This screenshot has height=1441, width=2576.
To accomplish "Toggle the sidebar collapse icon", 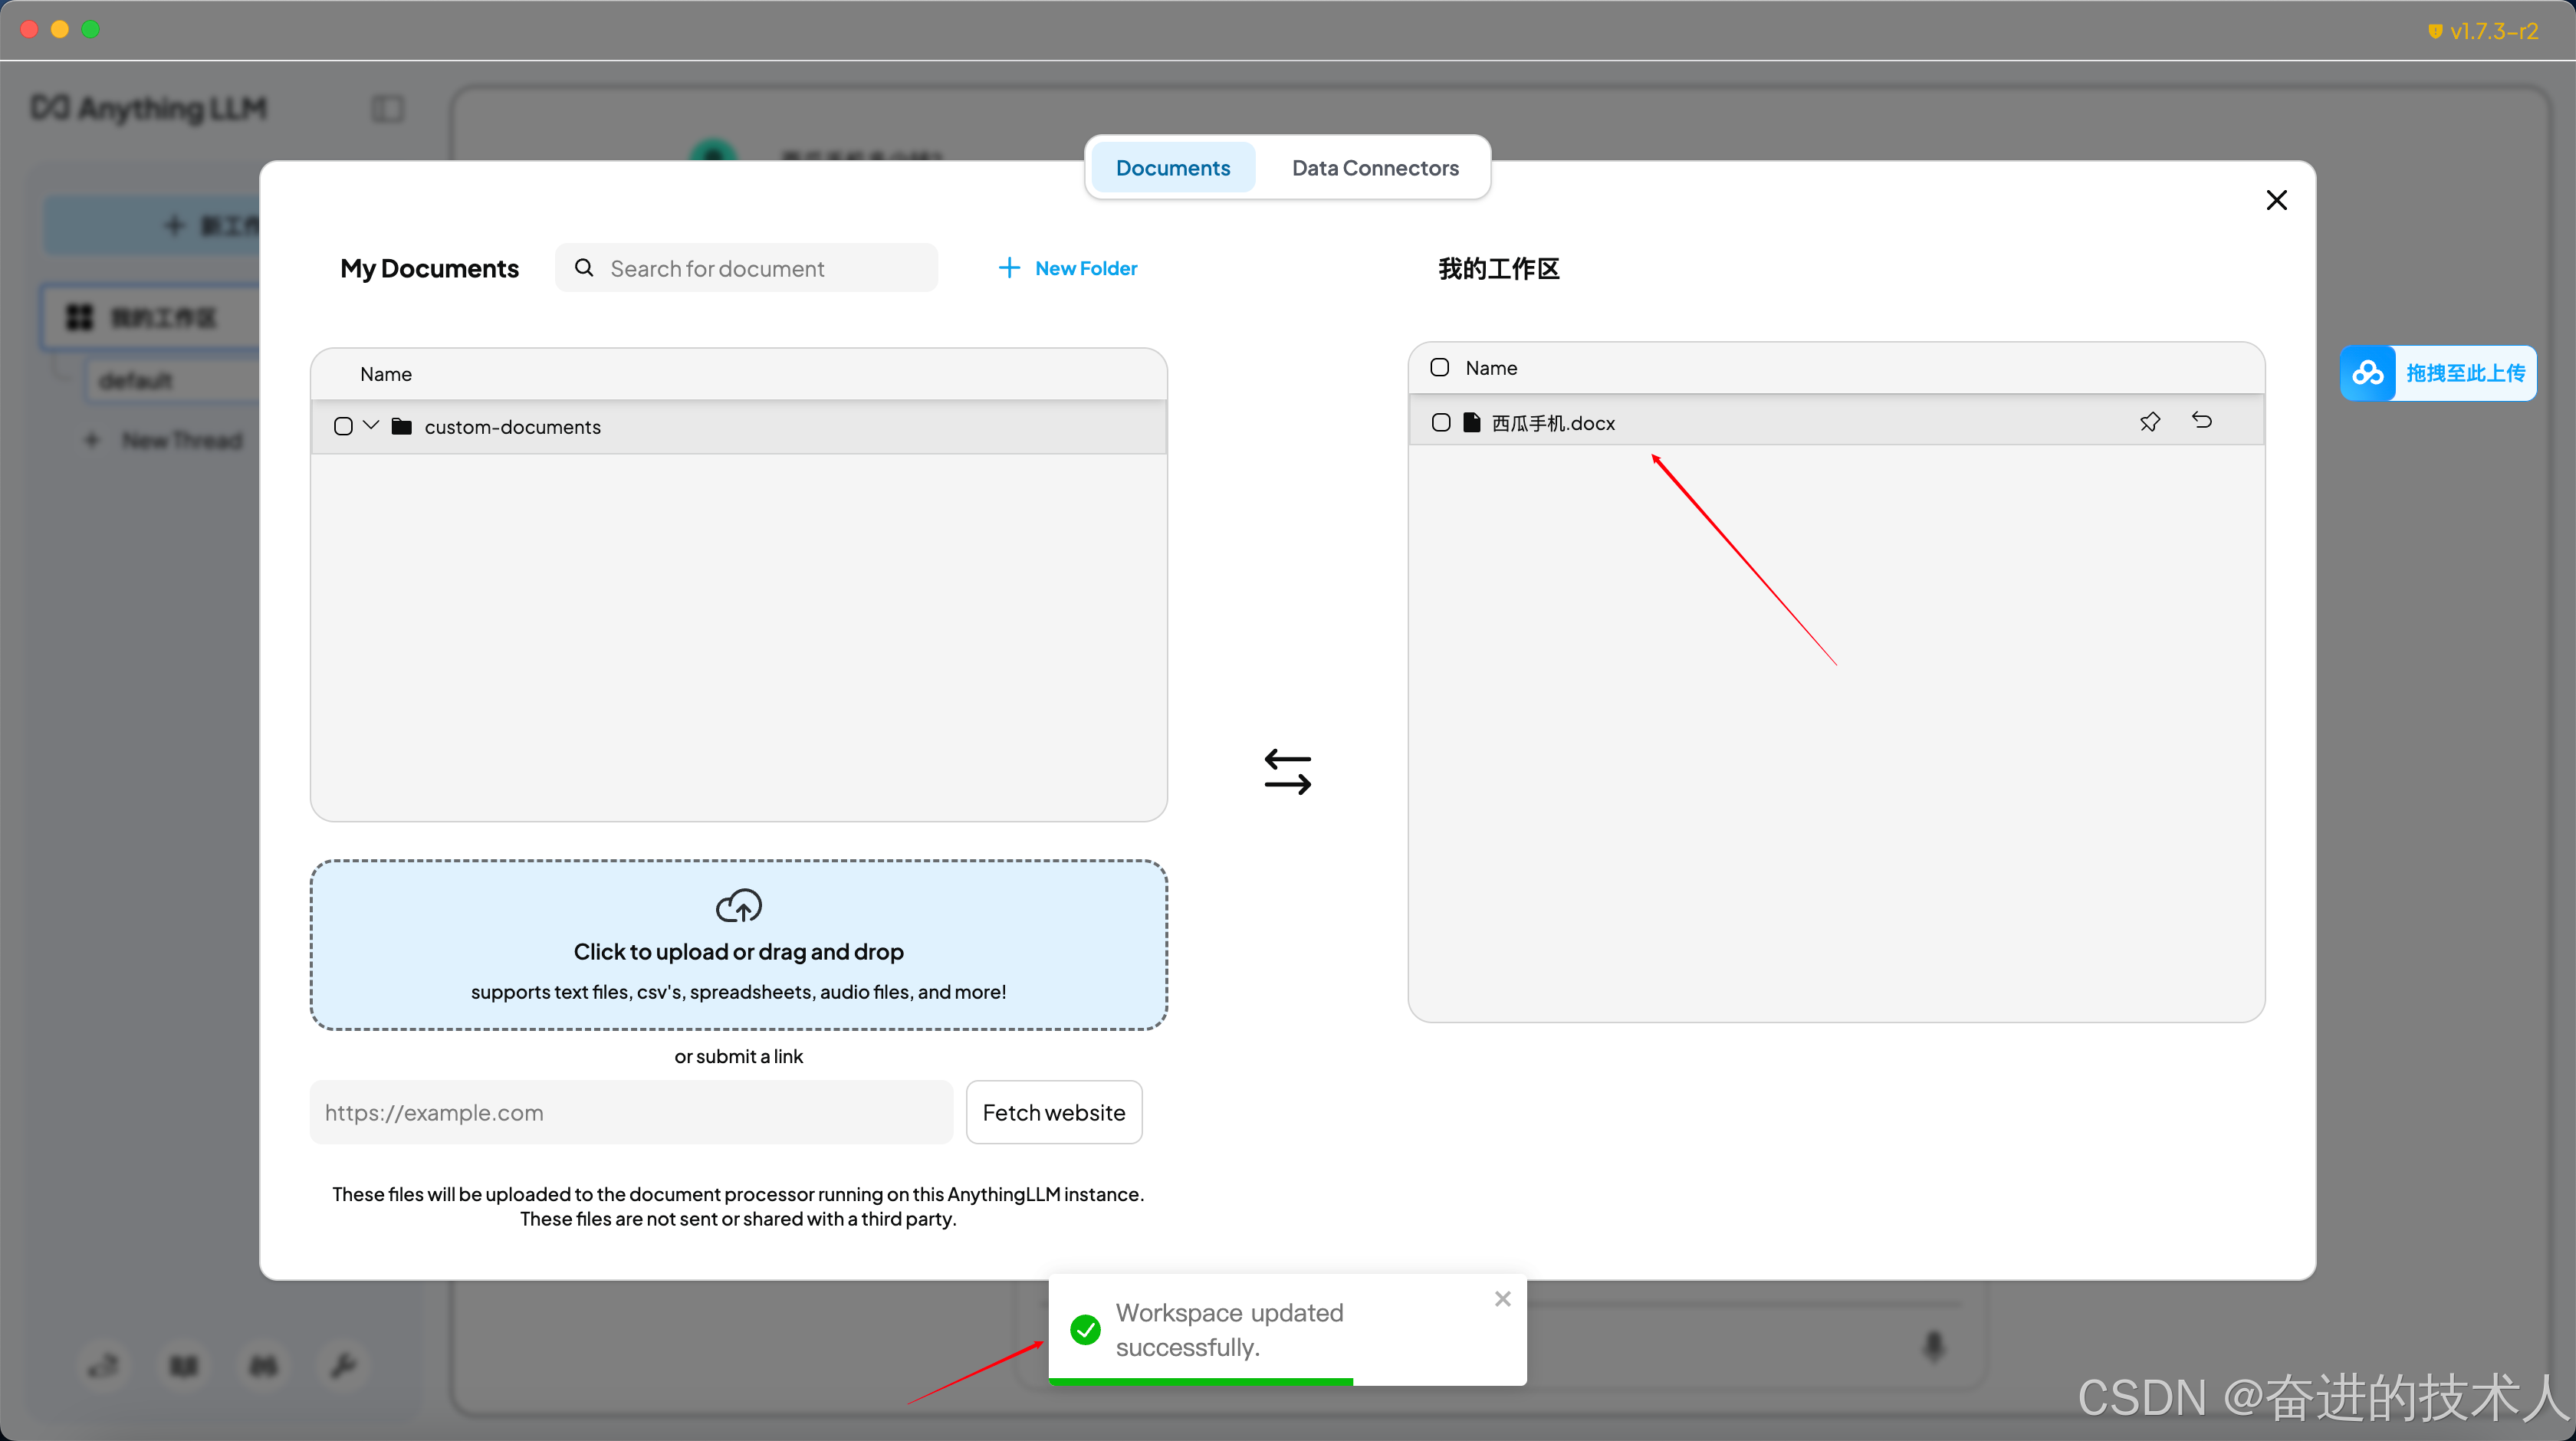I will 387,108.
